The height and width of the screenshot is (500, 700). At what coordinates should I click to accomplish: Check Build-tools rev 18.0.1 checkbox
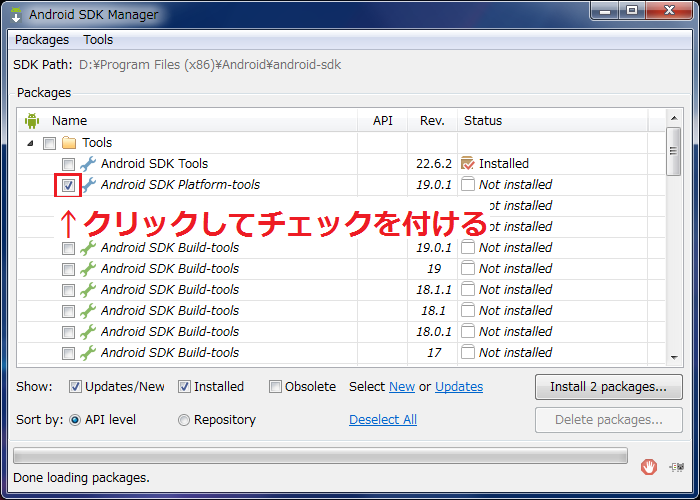click(68, 332)
